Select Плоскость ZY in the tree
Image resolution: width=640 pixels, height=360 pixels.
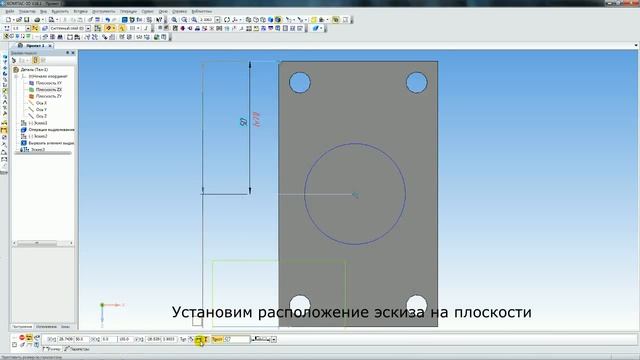point(49,96)
